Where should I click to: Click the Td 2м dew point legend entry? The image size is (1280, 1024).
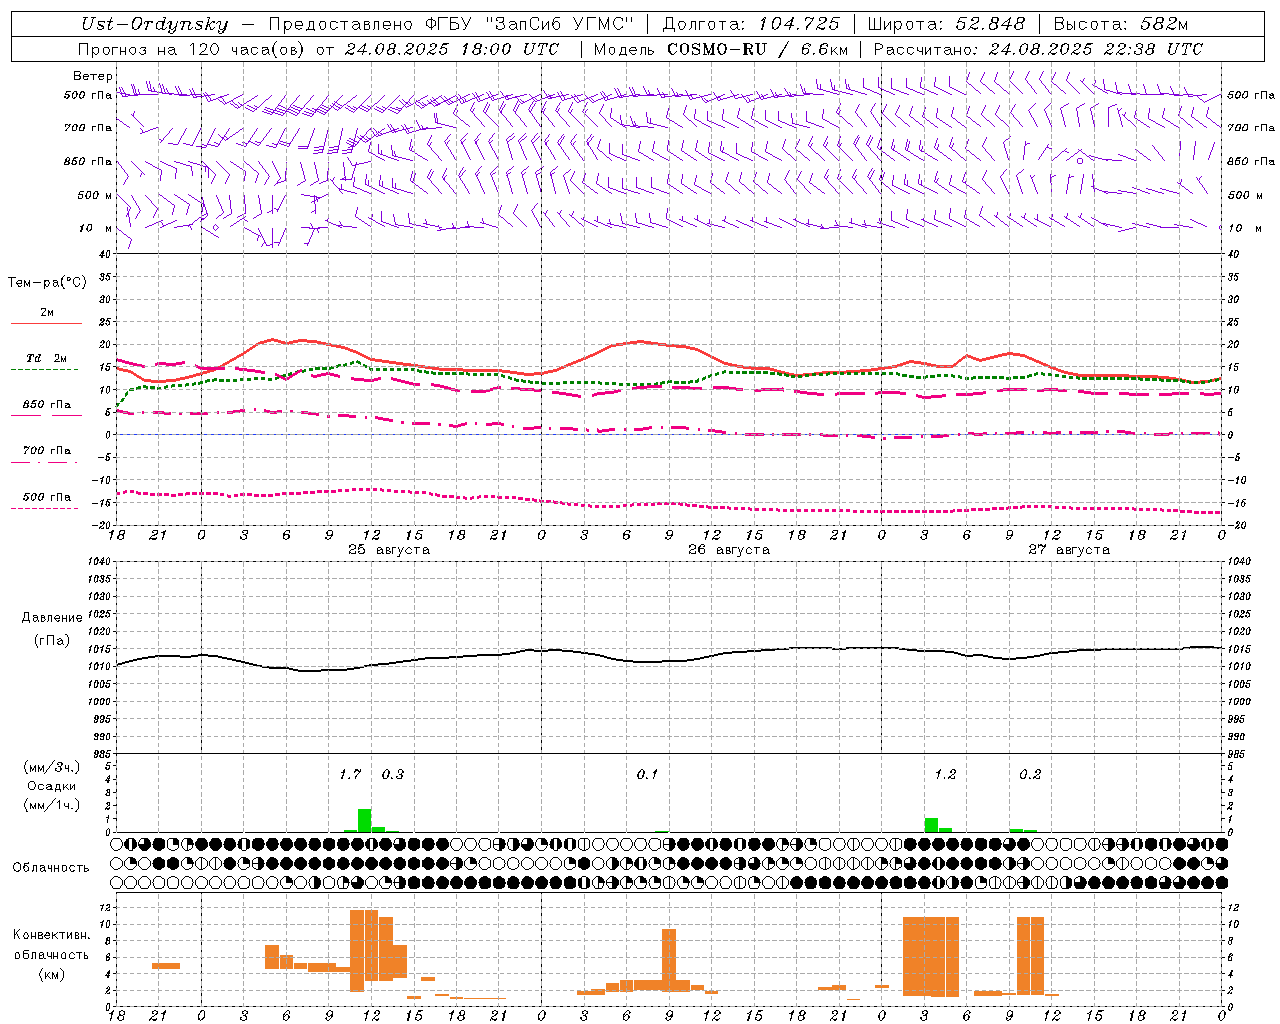47,358
